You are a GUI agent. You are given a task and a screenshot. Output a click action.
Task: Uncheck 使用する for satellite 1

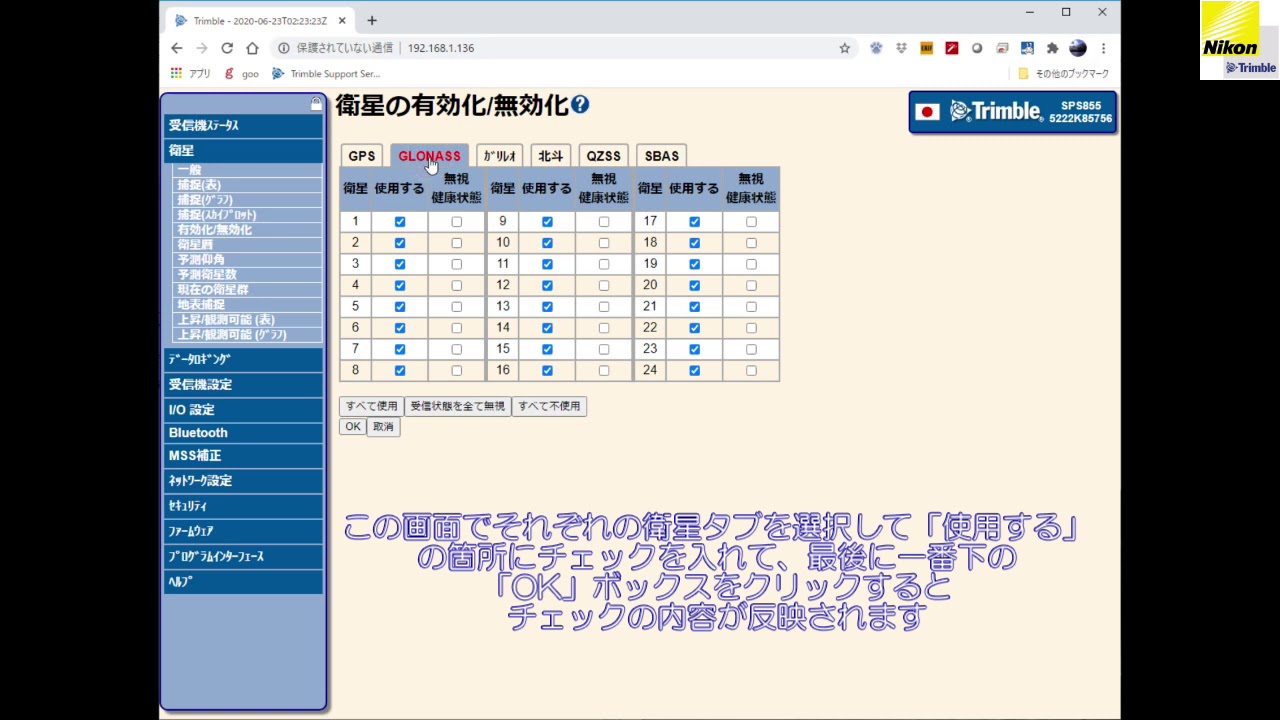tap(400, 222)
